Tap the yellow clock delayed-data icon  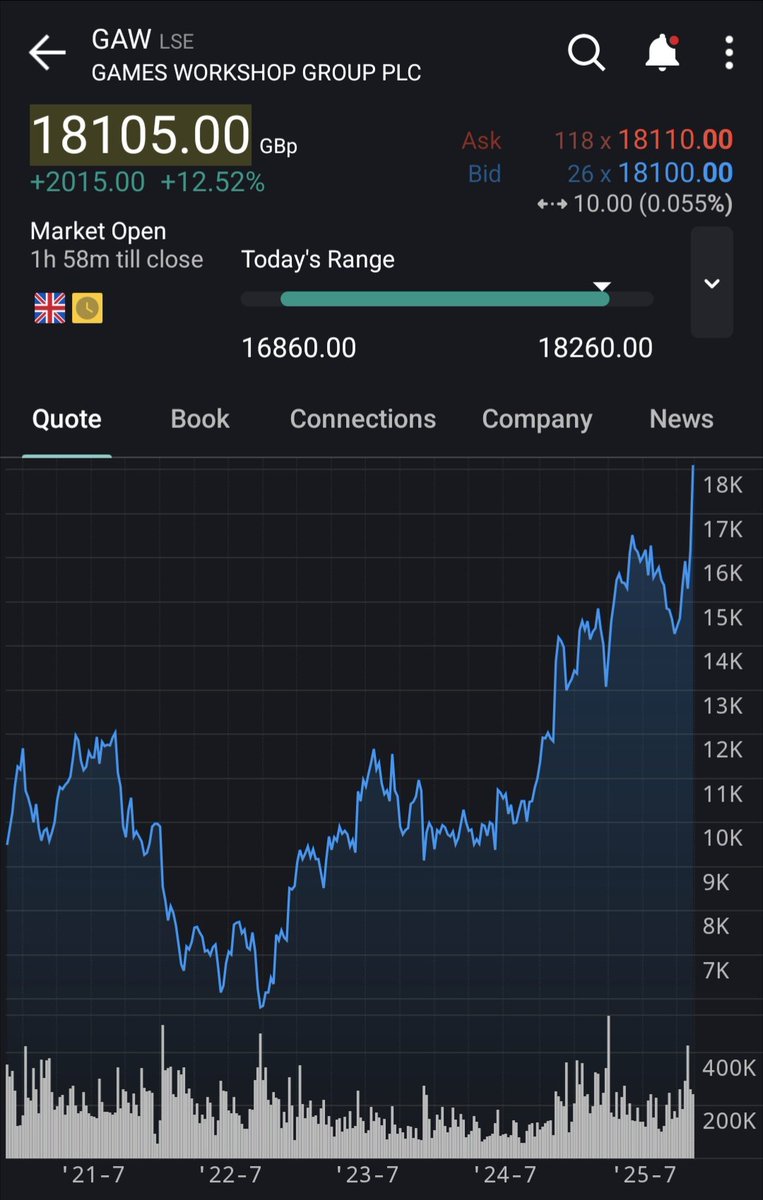[87, 309]
